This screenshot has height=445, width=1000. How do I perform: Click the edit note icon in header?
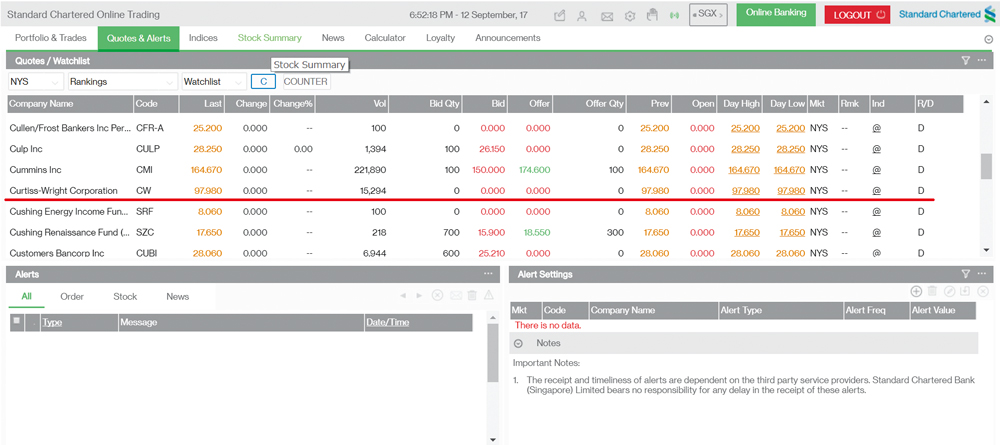pos(559,16)
